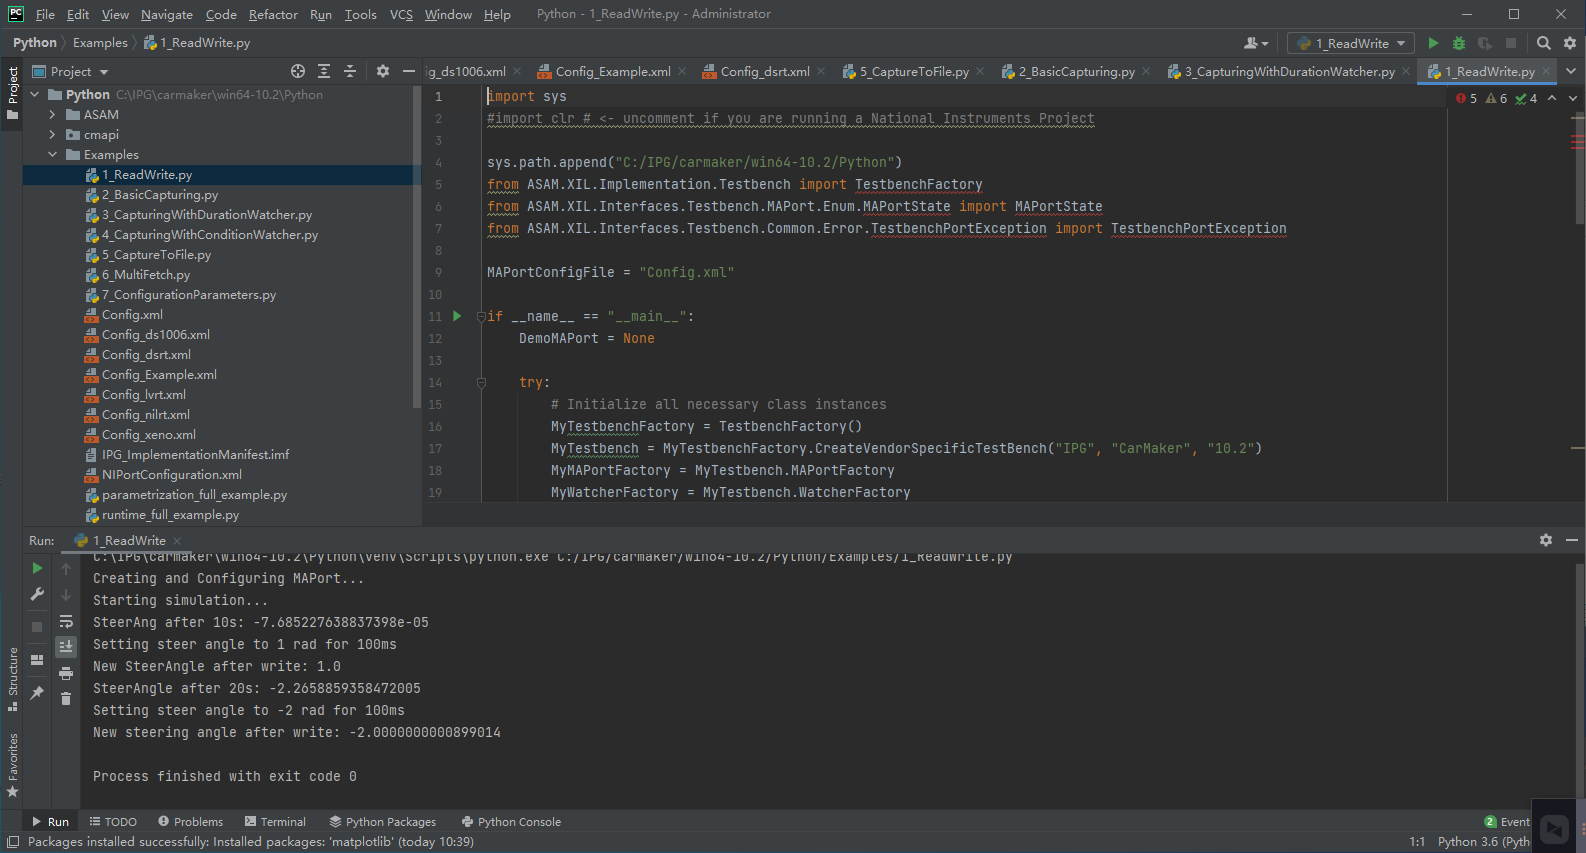The width and height of the screenshot is (1586, 853).
Task: Open the 1_ReadWrite run configuration dropdown
Action: click(1350, 43)
